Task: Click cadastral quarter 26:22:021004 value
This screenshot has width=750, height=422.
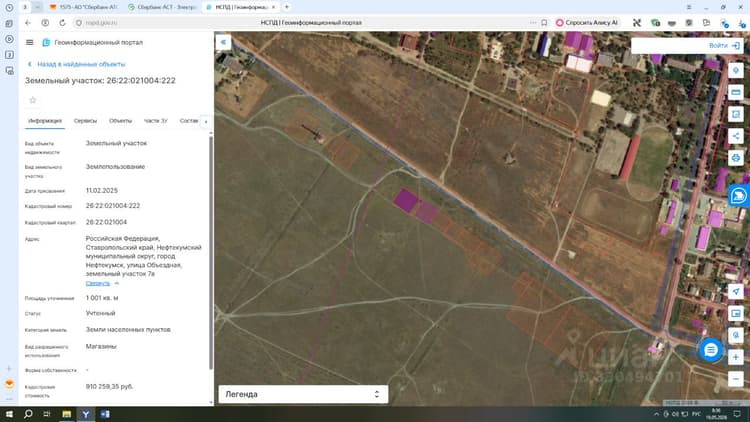Action: coord(106,222)
